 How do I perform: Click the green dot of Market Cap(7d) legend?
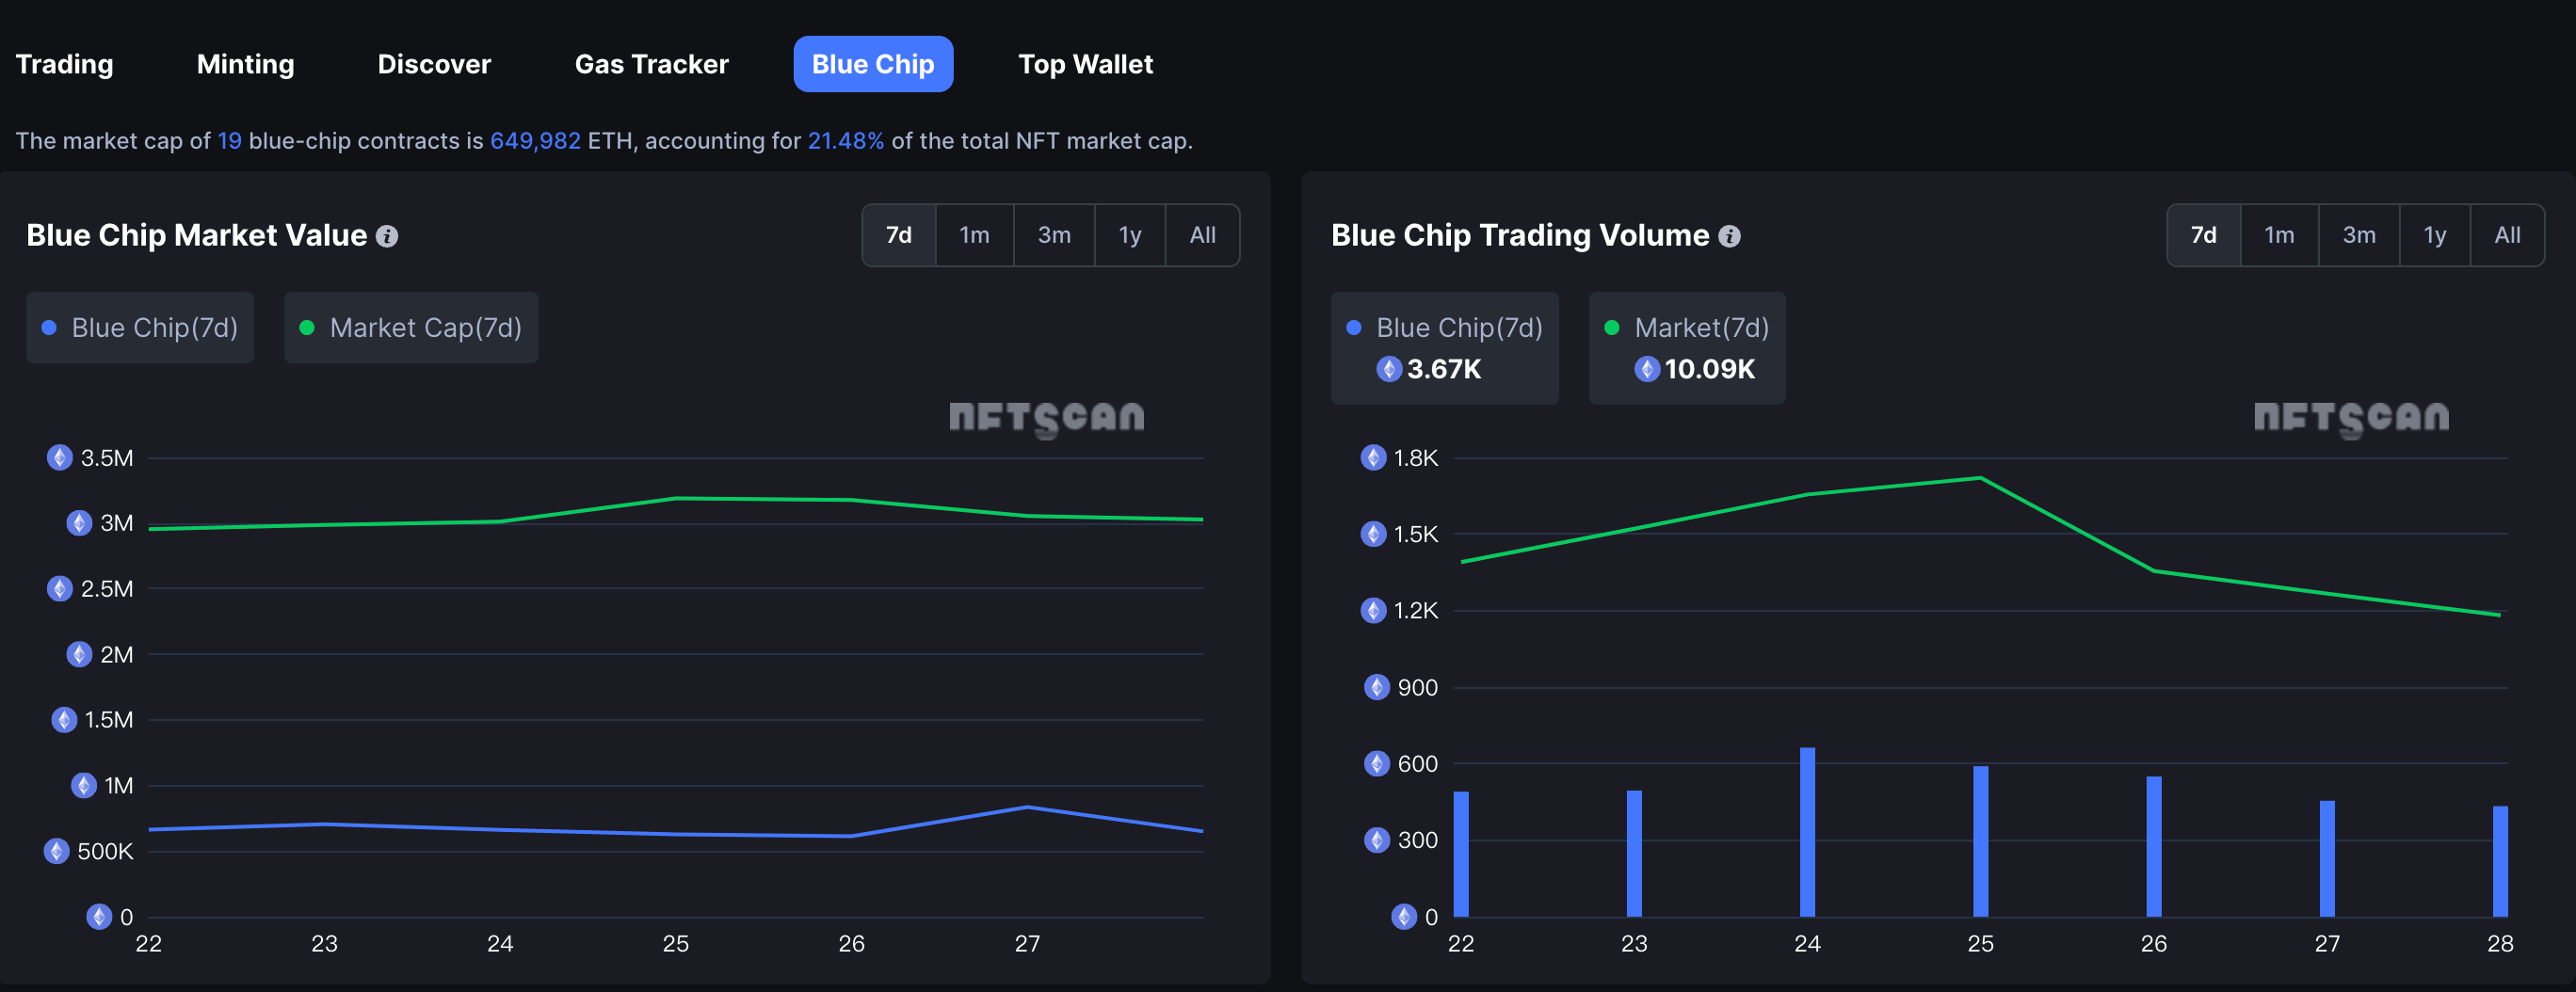[x=307, y=327]
